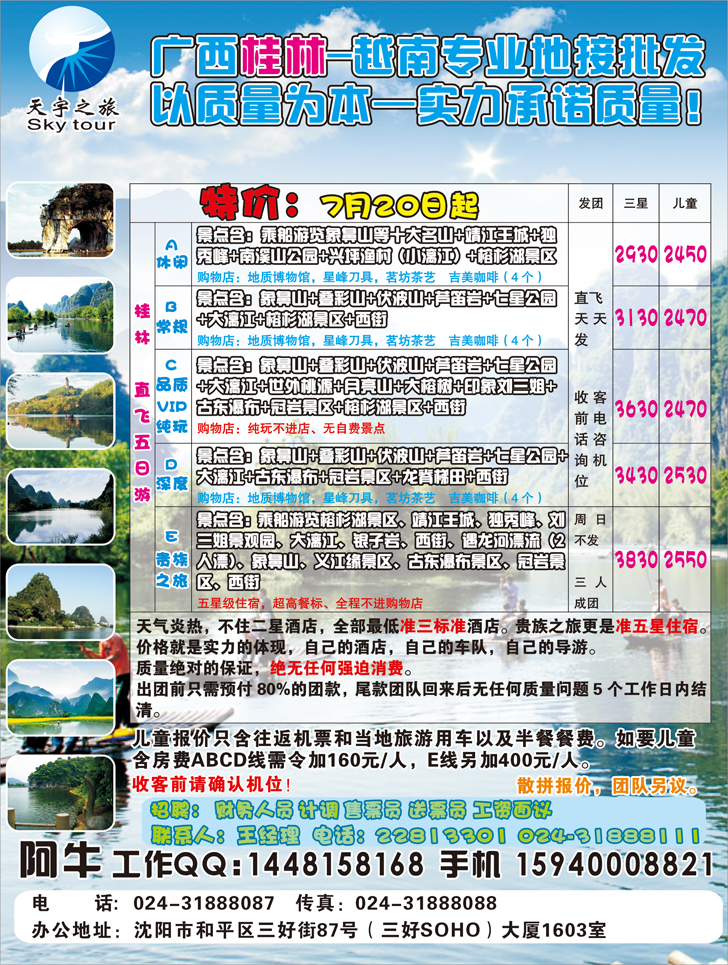Select the 儿童 column header
The image size is (728, 965).
coord(685,204)
